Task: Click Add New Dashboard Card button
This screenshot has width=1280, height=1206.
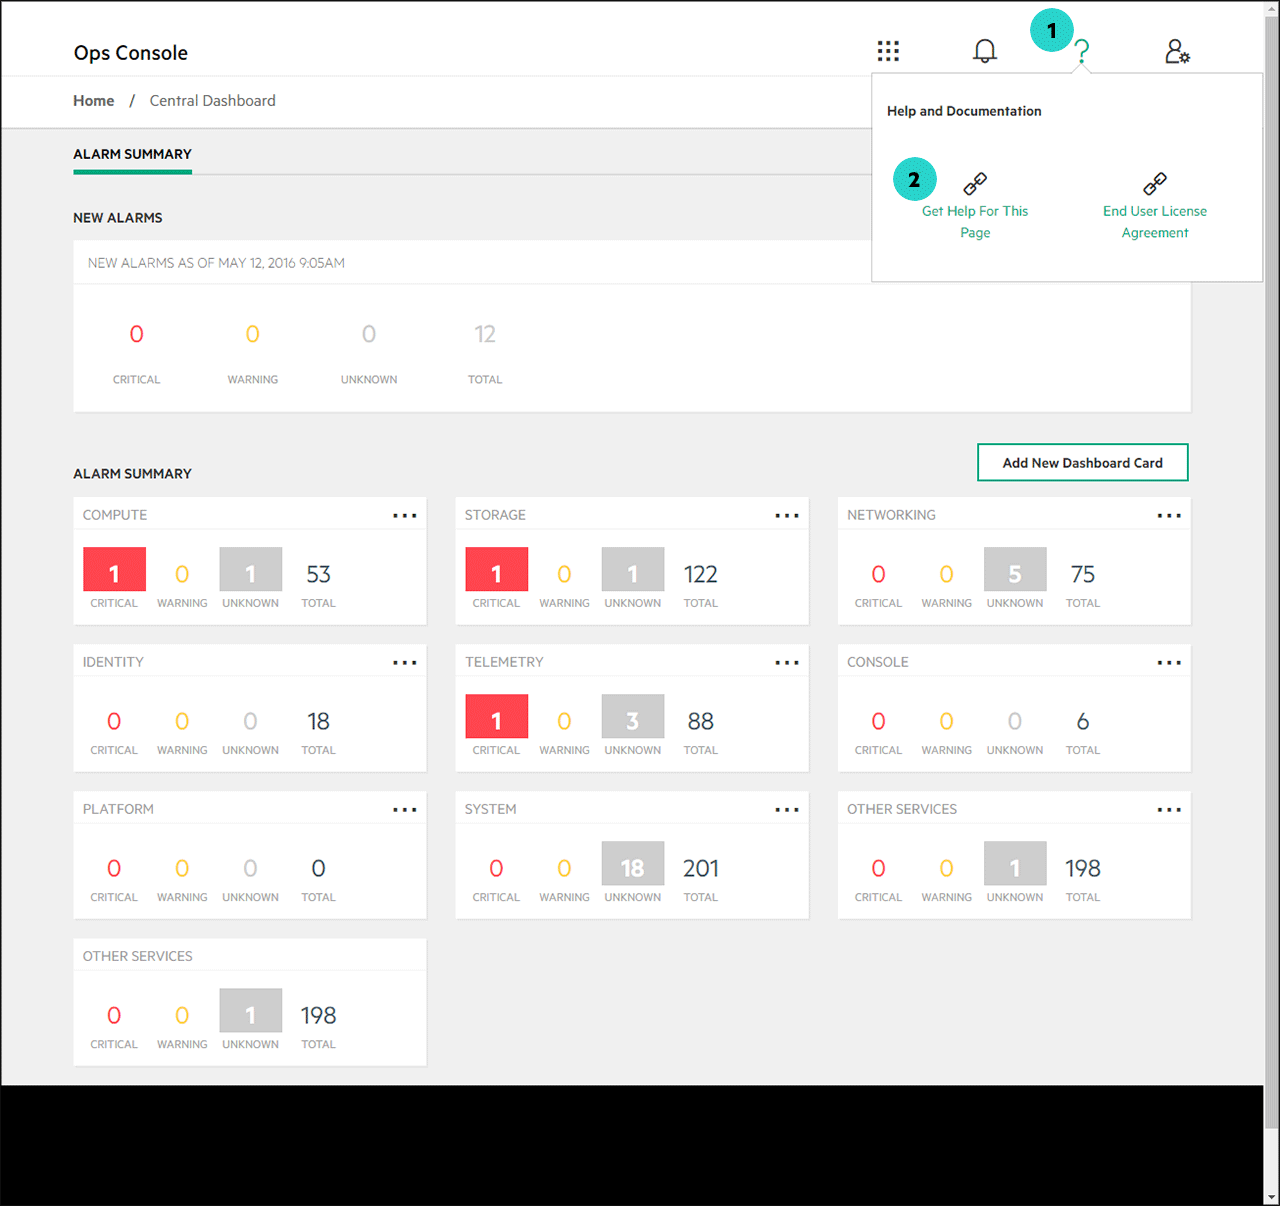Action: (x=1082, y=463)
